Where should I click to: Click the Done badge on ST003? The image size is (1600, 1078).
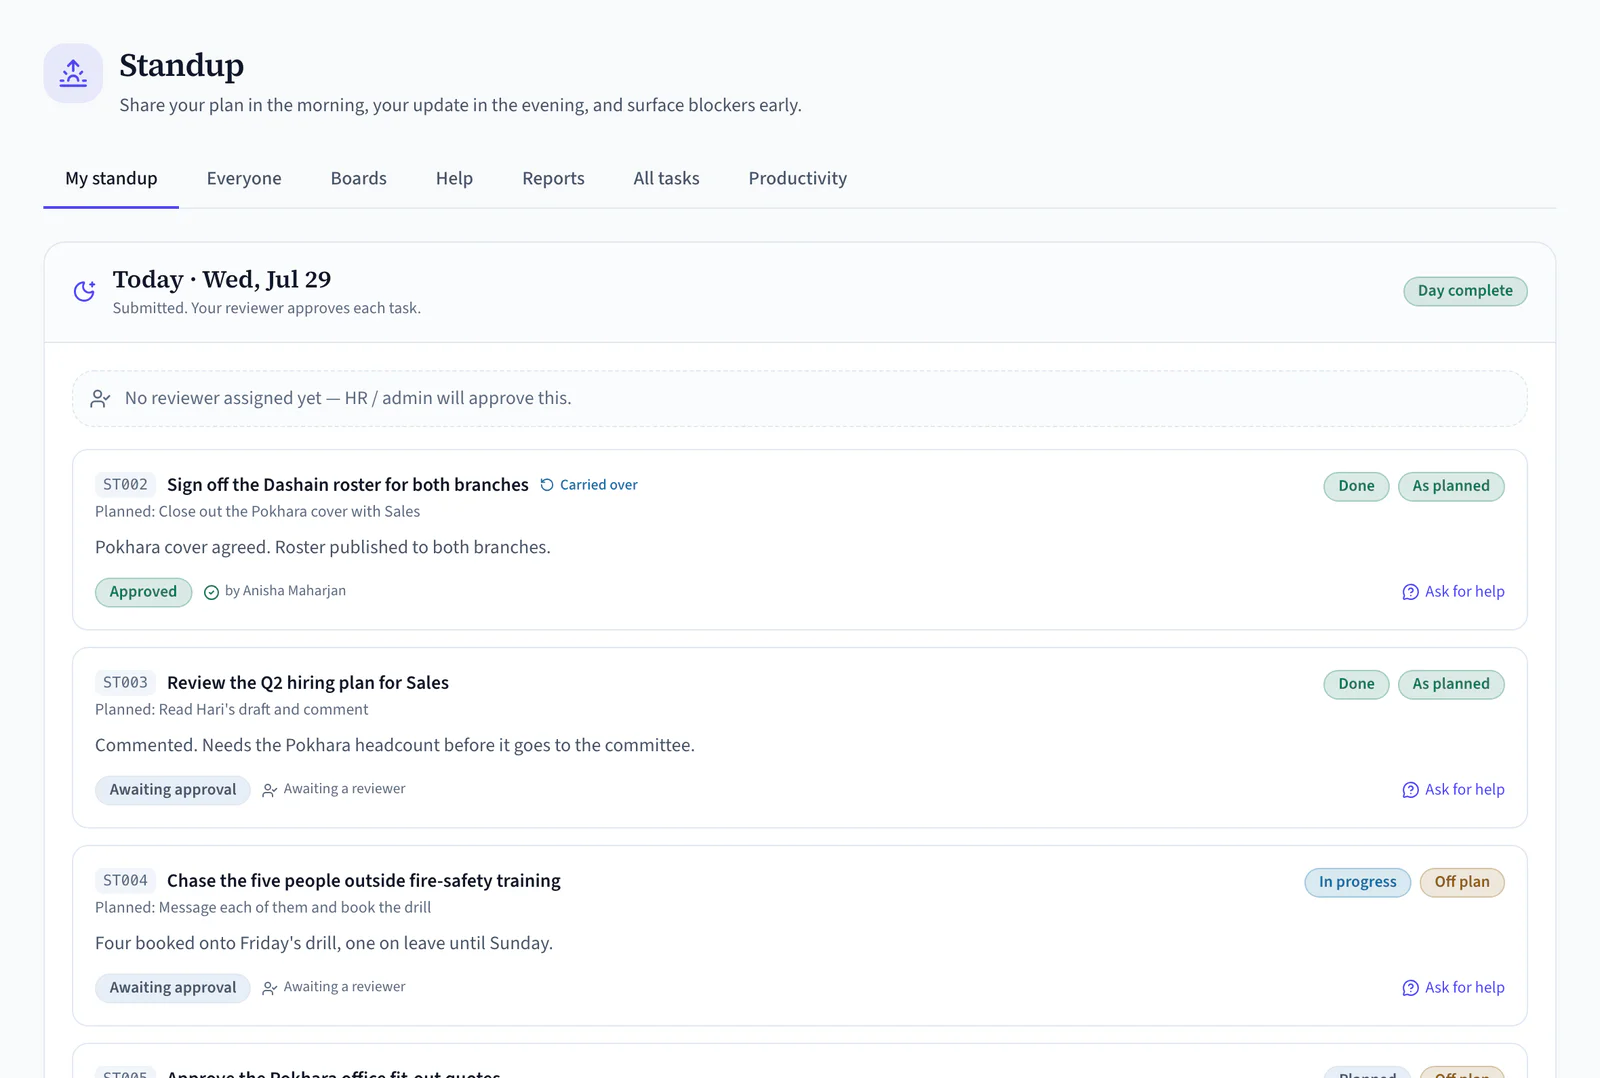pos(1356,684)
